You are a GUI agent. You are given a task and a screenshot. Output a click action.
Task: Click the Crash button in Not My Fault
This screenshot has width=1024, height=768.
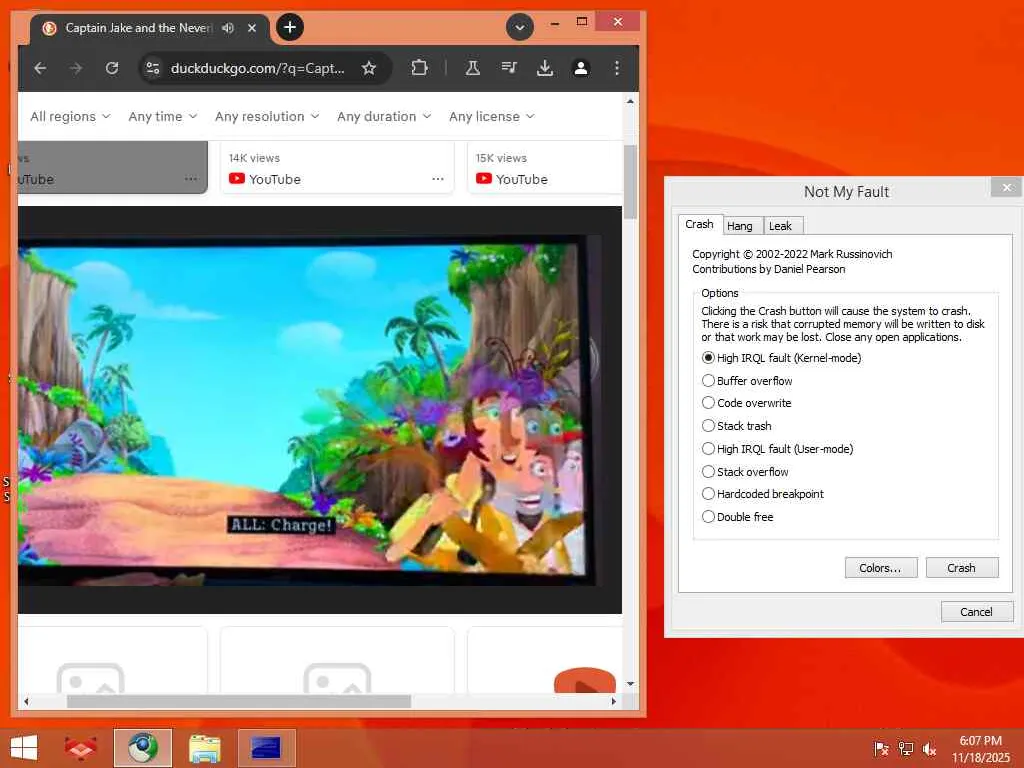pos(961,568)
